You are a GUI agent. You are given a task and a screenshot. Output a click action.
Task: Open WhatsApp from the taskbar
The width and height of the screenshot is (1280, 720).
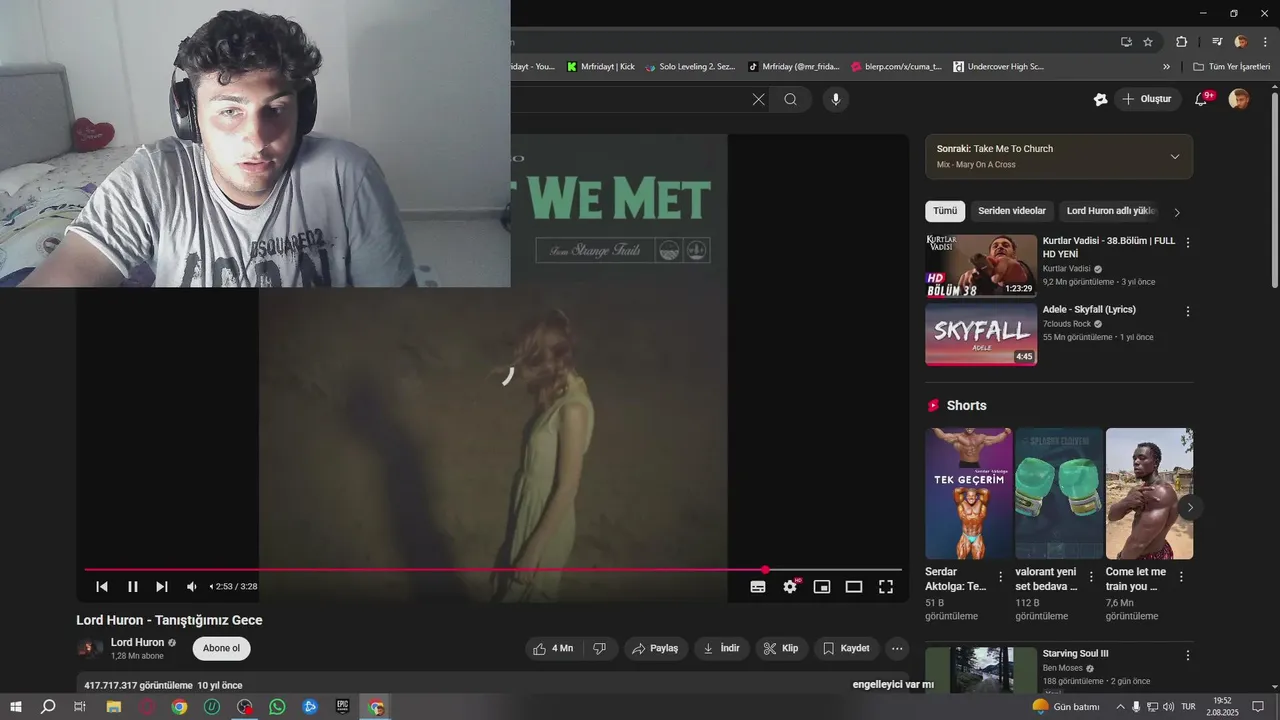(x=277, y=707)
